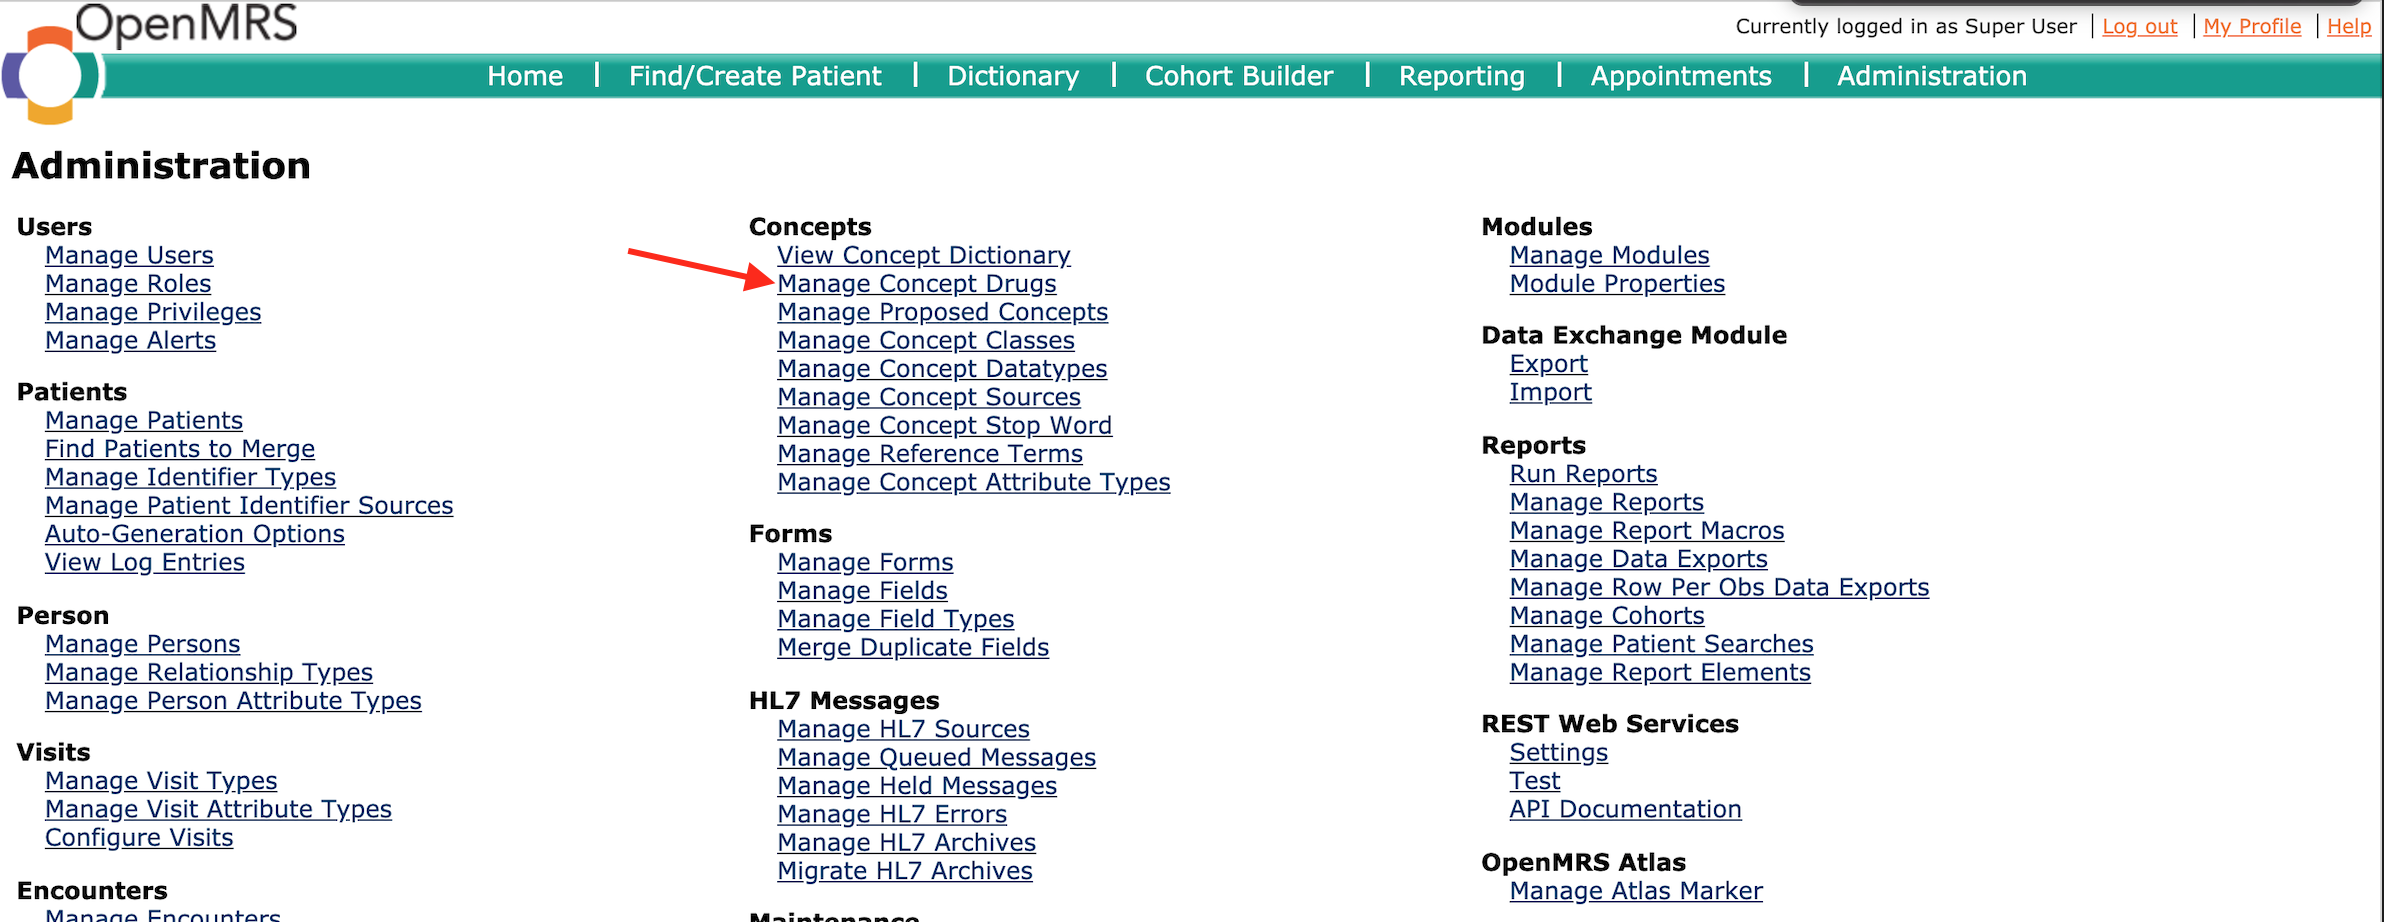Open Manage Cohorts link
2384x922 pixels.
click(x=1607, y=616)
